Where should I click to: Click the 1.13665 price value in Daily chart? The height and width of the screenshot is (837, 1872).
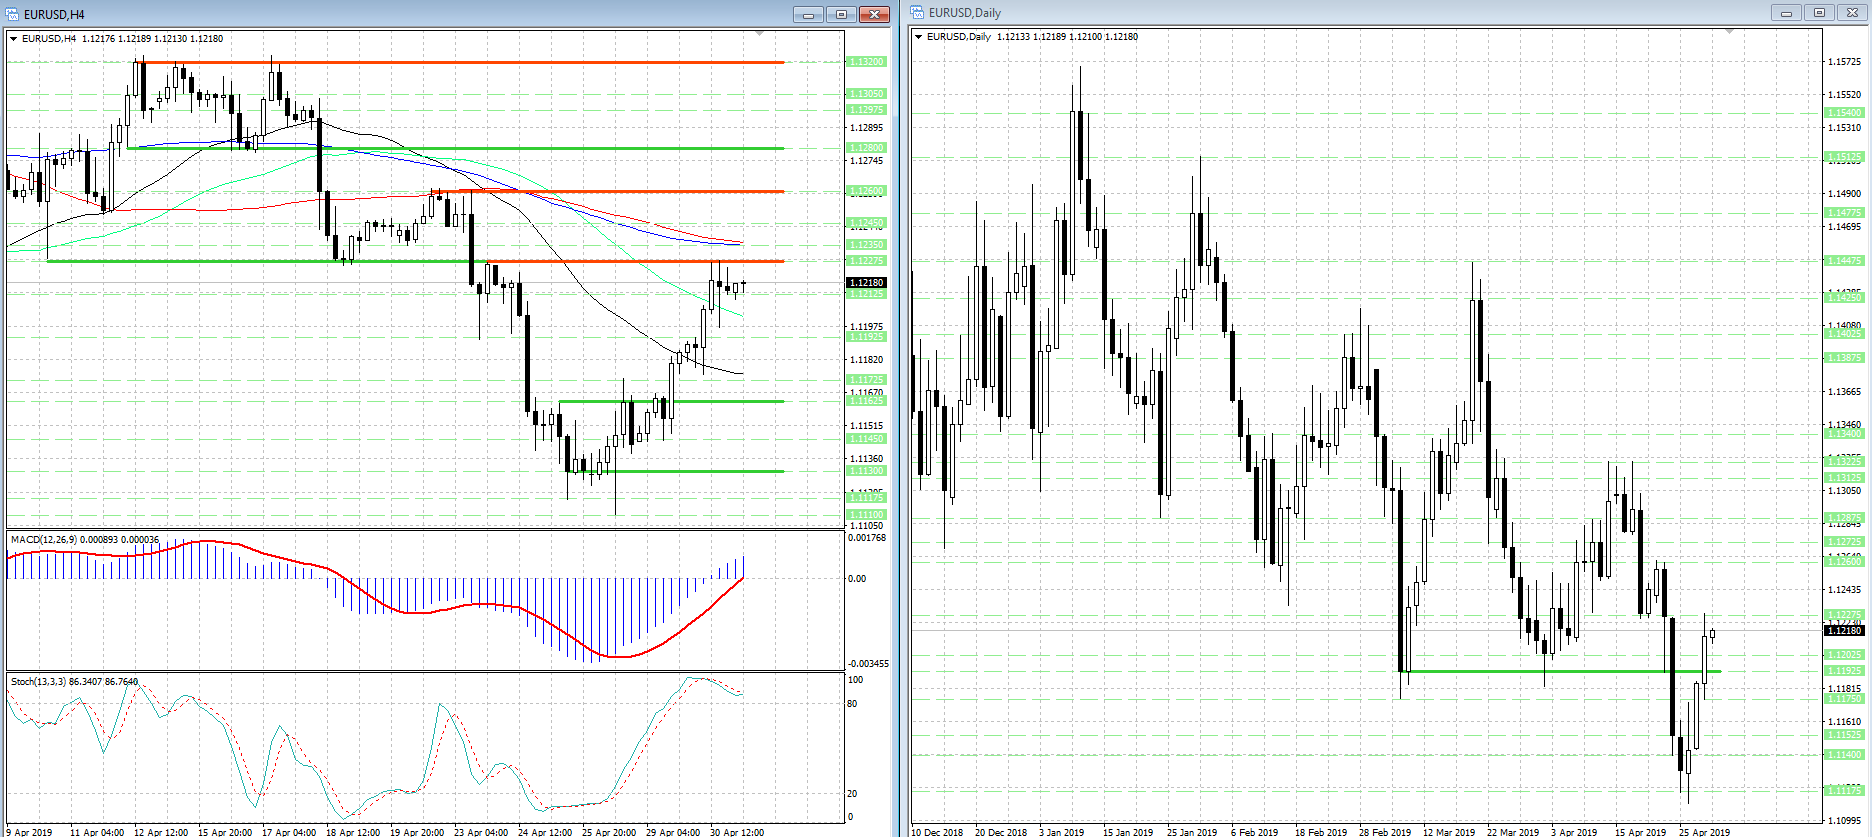1845,392
